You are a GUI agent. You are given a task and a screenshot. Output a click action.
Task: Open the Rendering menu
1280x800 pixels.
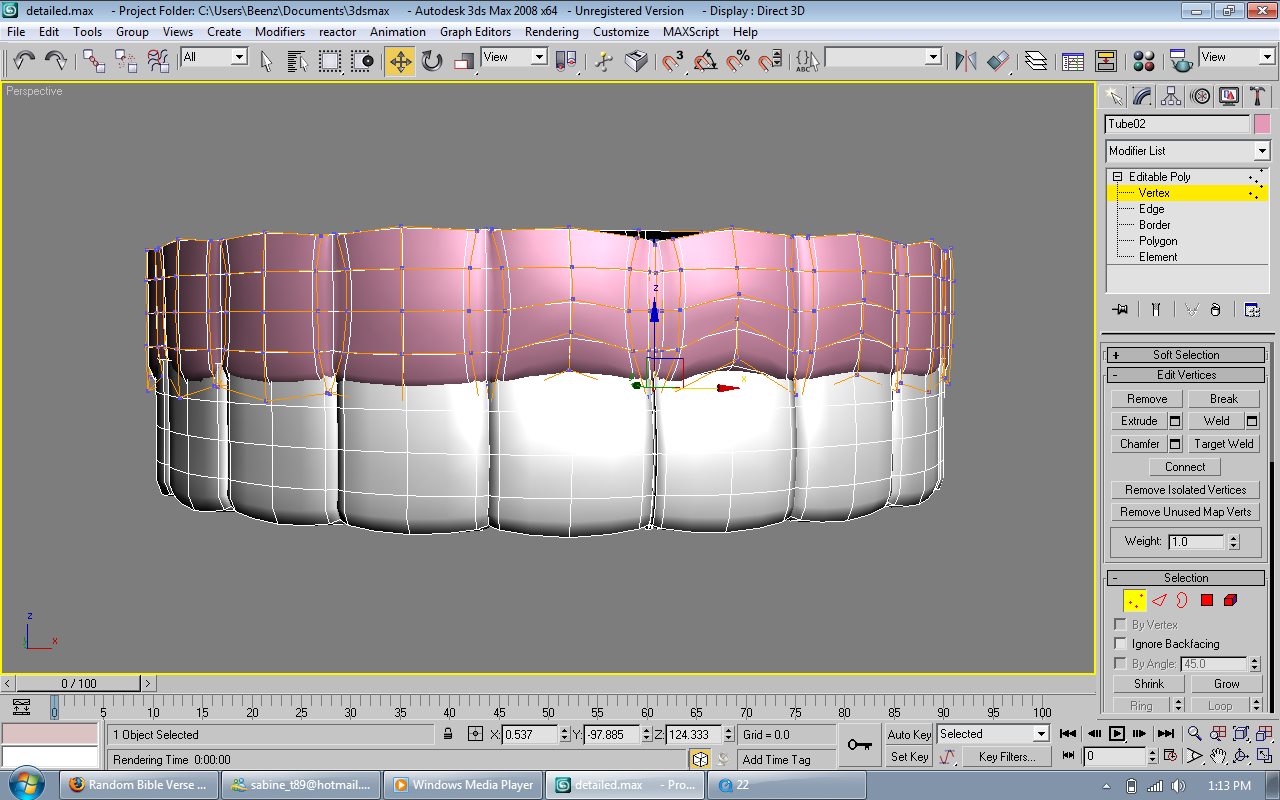pyautogui.click(x=552, y=31)
